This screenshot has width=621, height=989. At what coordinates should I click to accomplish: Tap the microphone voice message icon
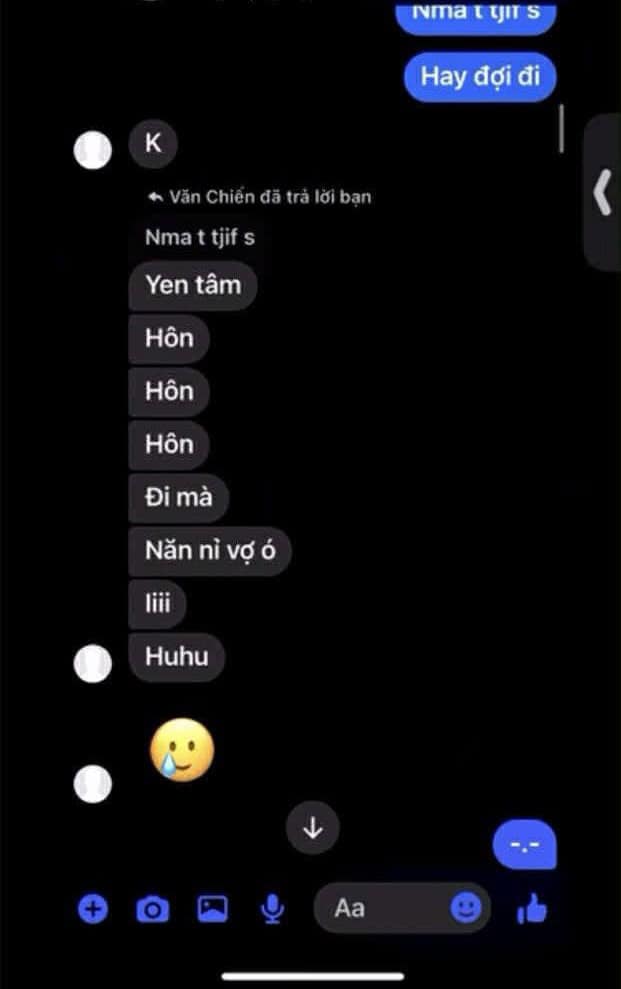pyautogui.click(x=272, y=910)
